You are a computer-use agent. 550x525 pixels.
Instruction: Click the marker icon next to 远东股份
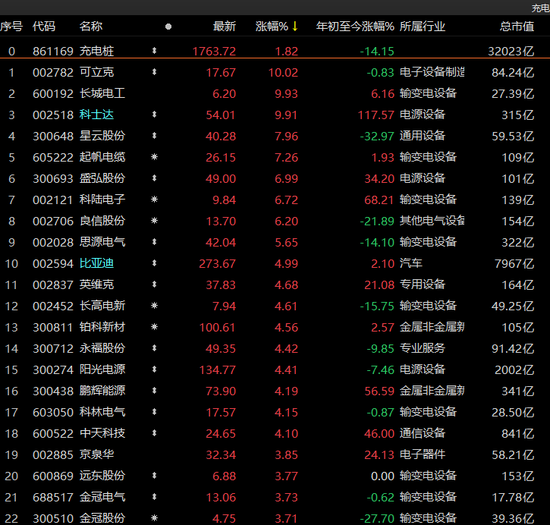coord(154,476)
